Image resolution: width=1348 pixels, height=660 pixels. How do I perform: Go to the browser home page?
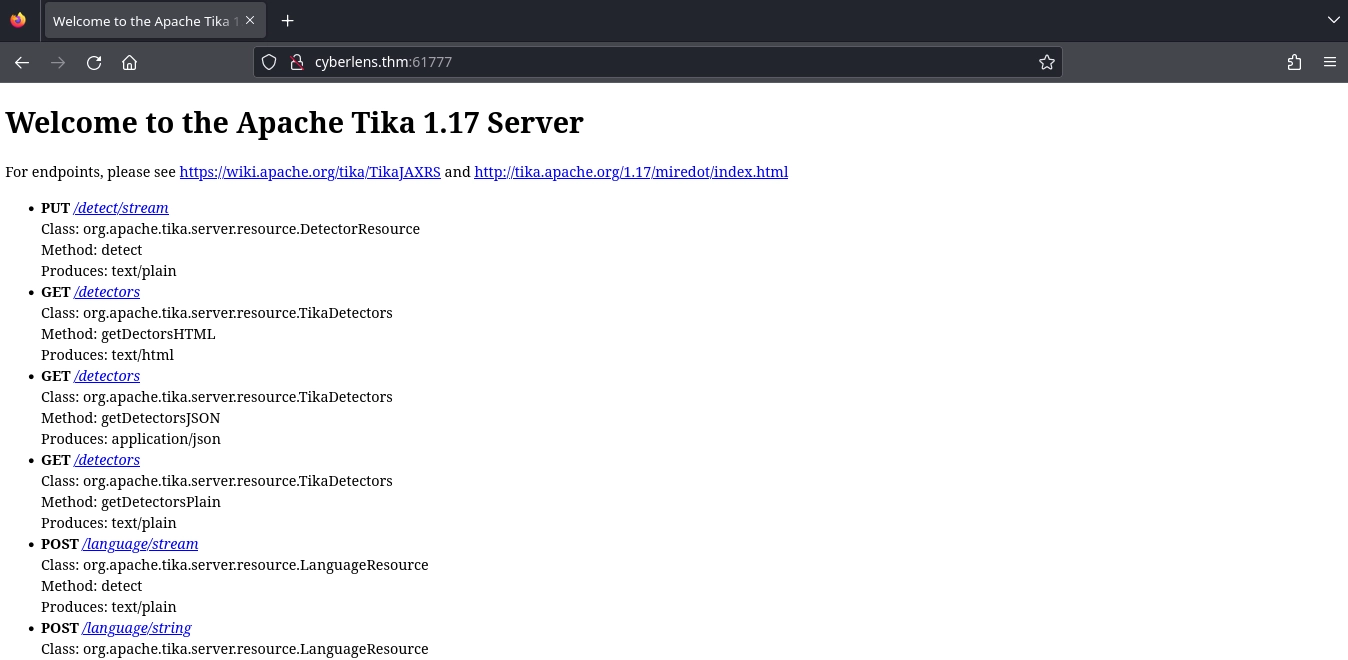(129, 62)
